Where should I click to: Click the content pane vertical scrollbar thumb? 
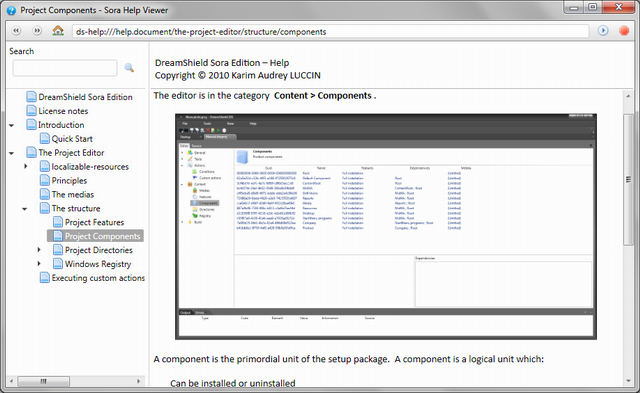point(628,180)
